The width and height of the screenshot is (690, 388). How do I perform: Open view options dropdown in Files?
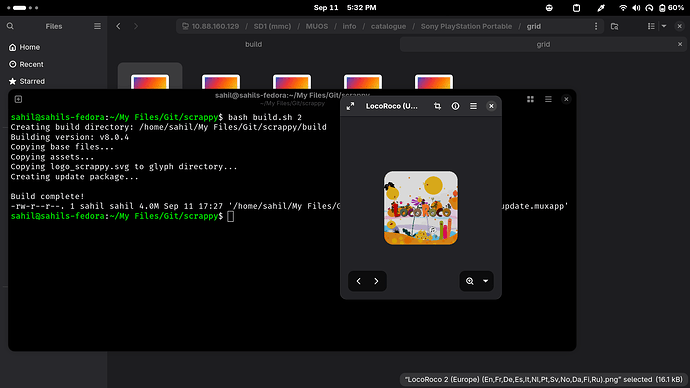tap(664, 26)
